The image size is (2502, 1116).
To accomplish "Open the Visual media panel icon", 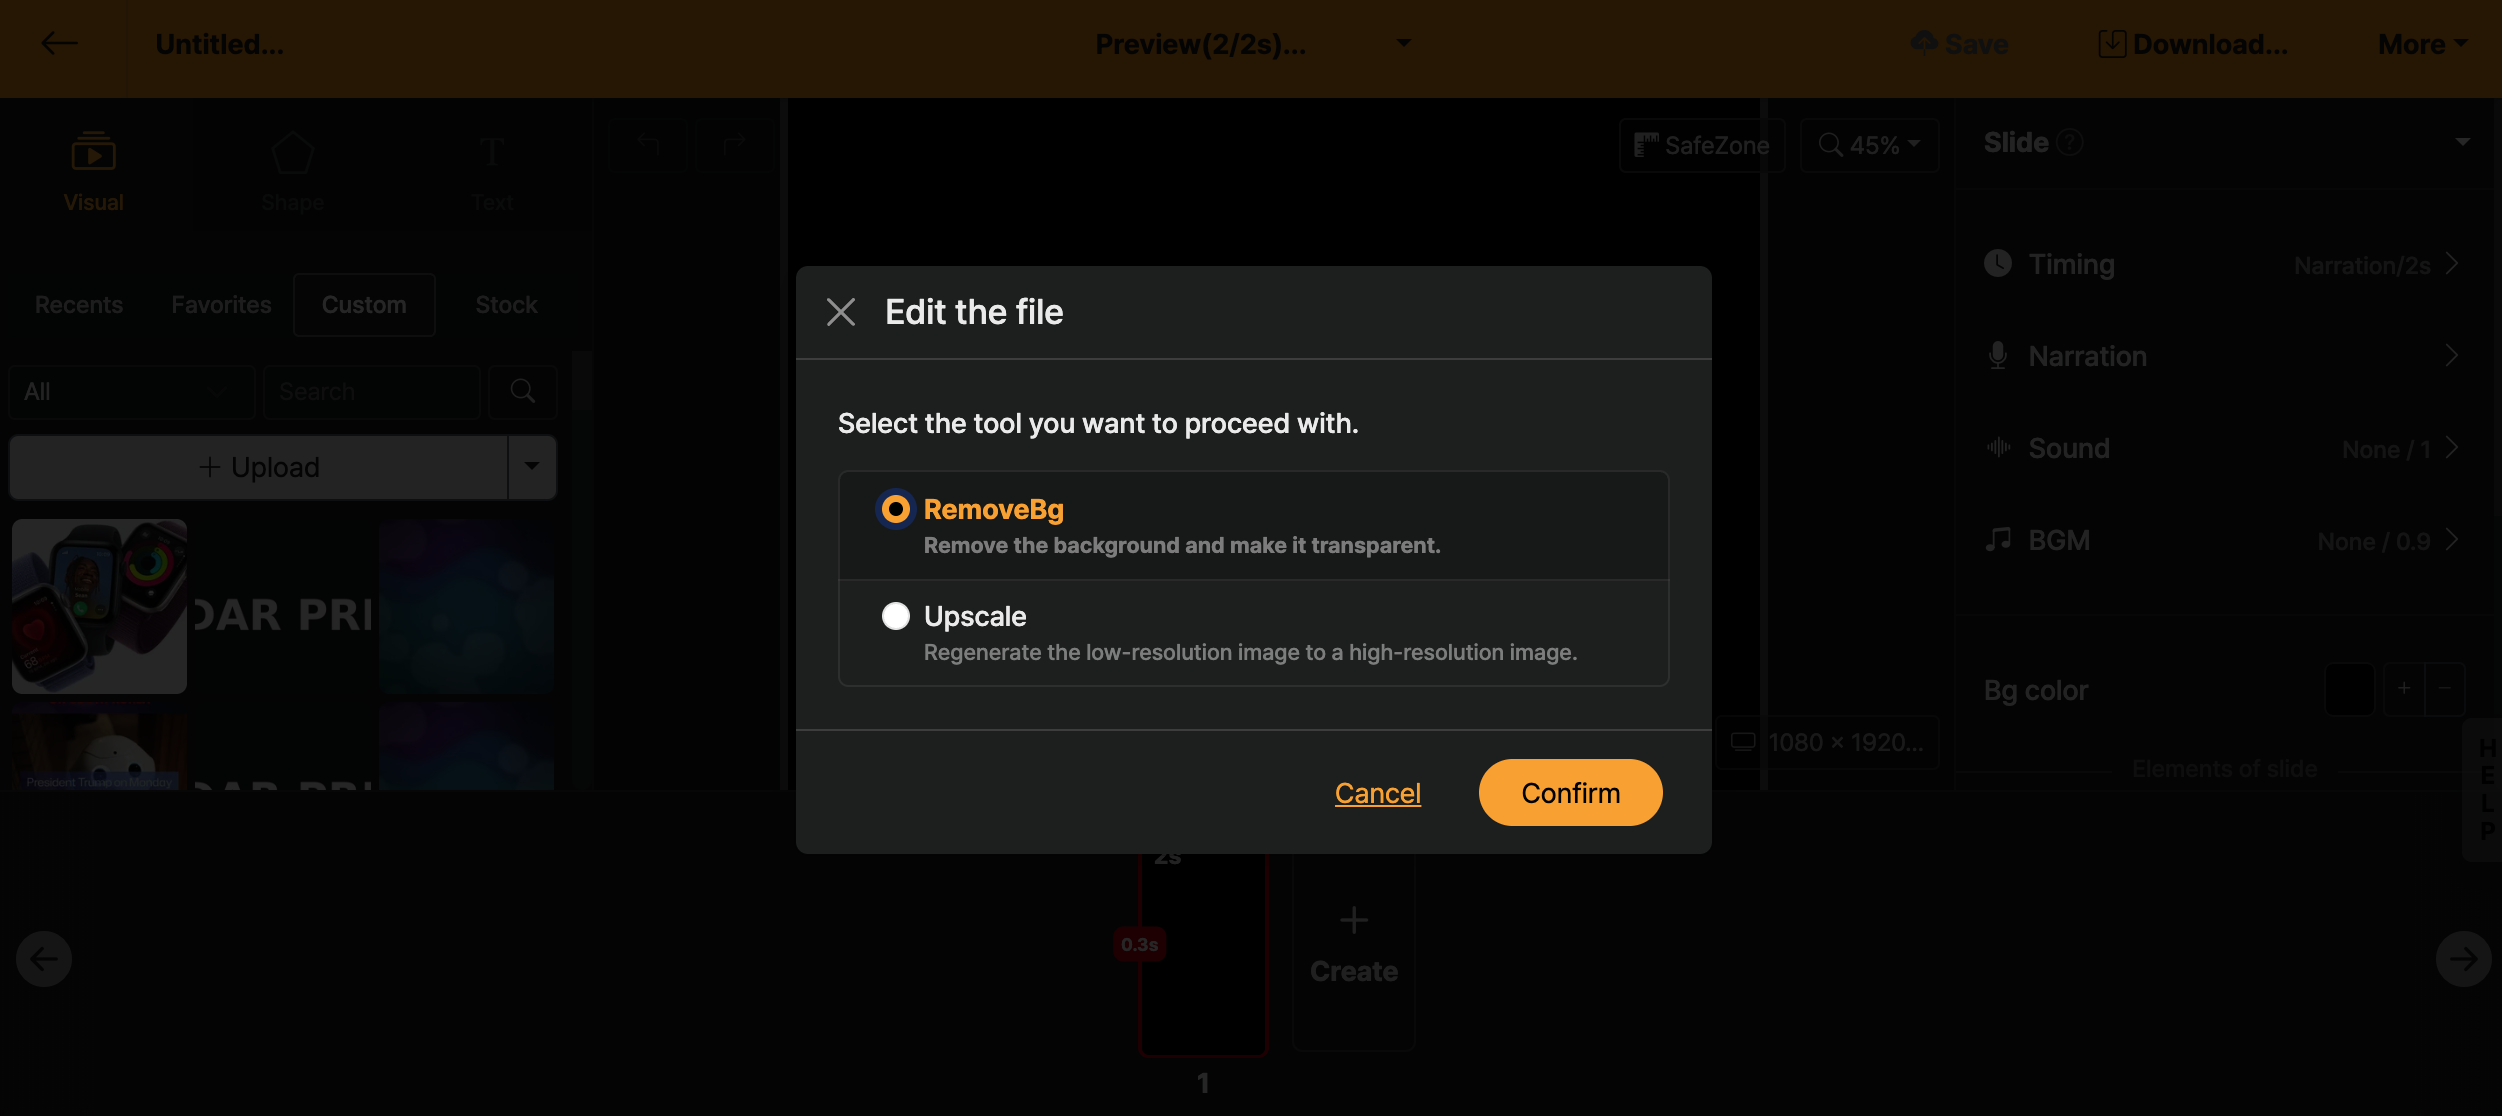I will tap(93, 154).
